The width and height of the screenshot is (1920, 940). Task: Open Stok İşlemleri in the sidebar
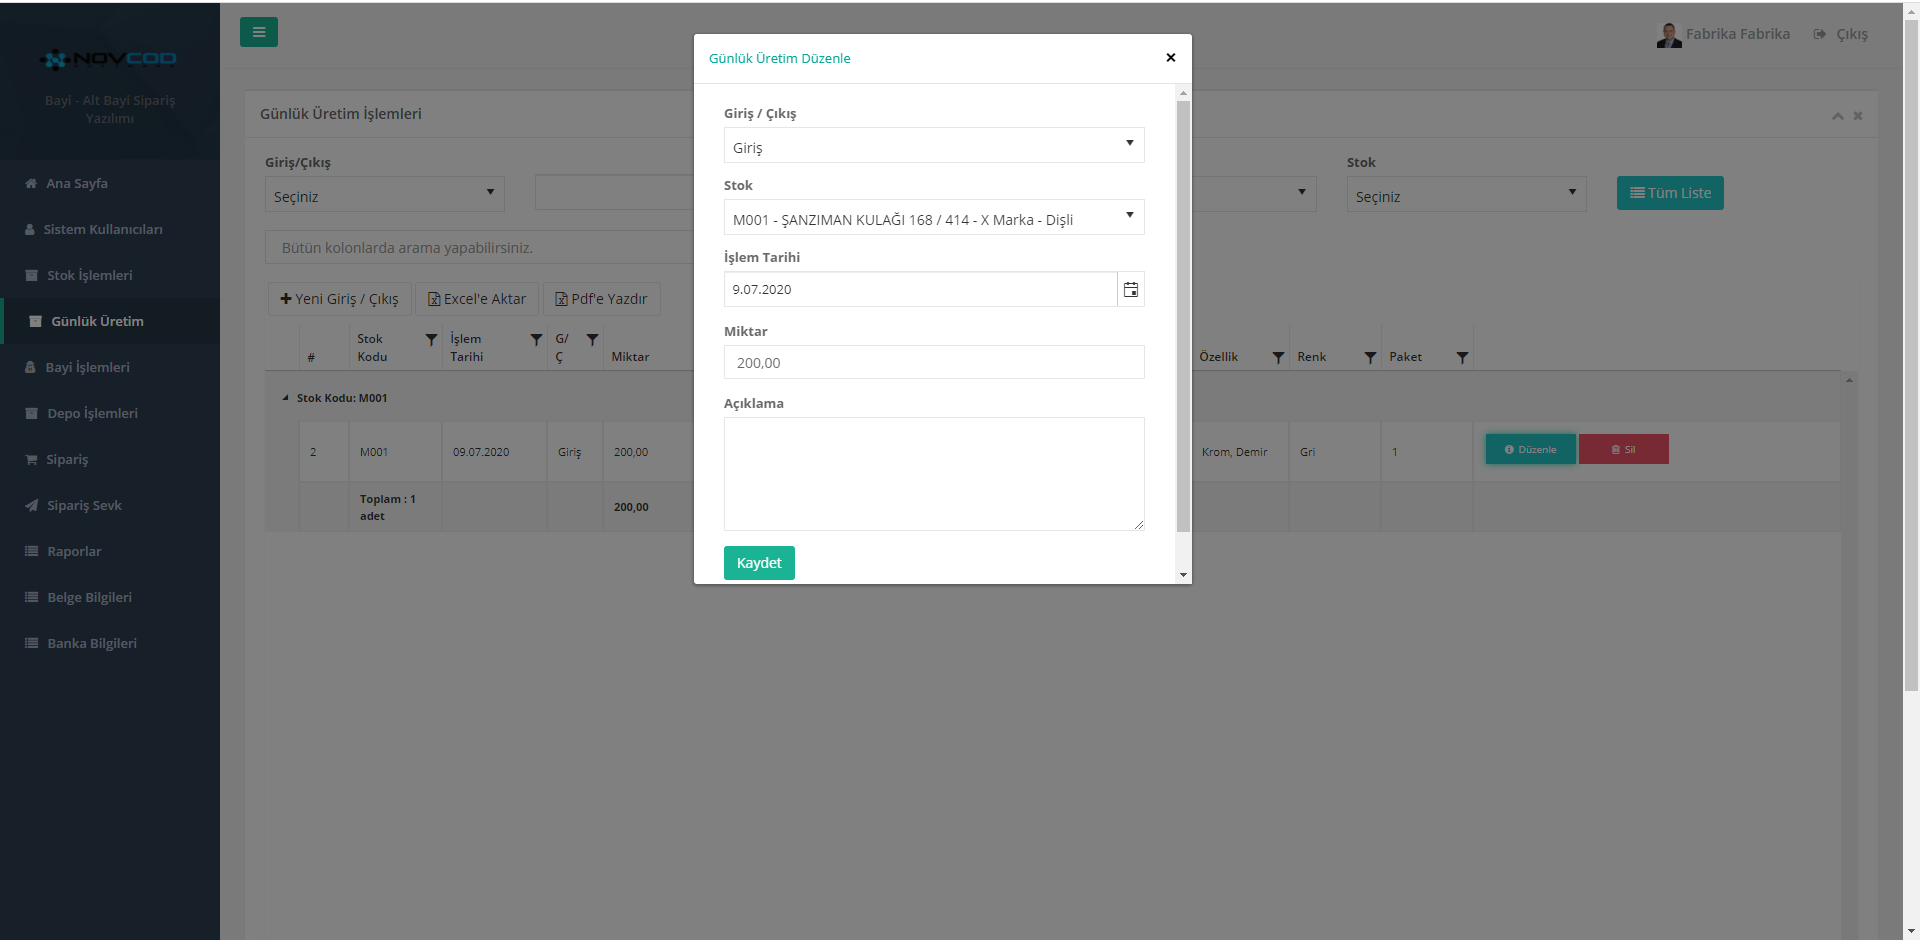tap(89, 275)
